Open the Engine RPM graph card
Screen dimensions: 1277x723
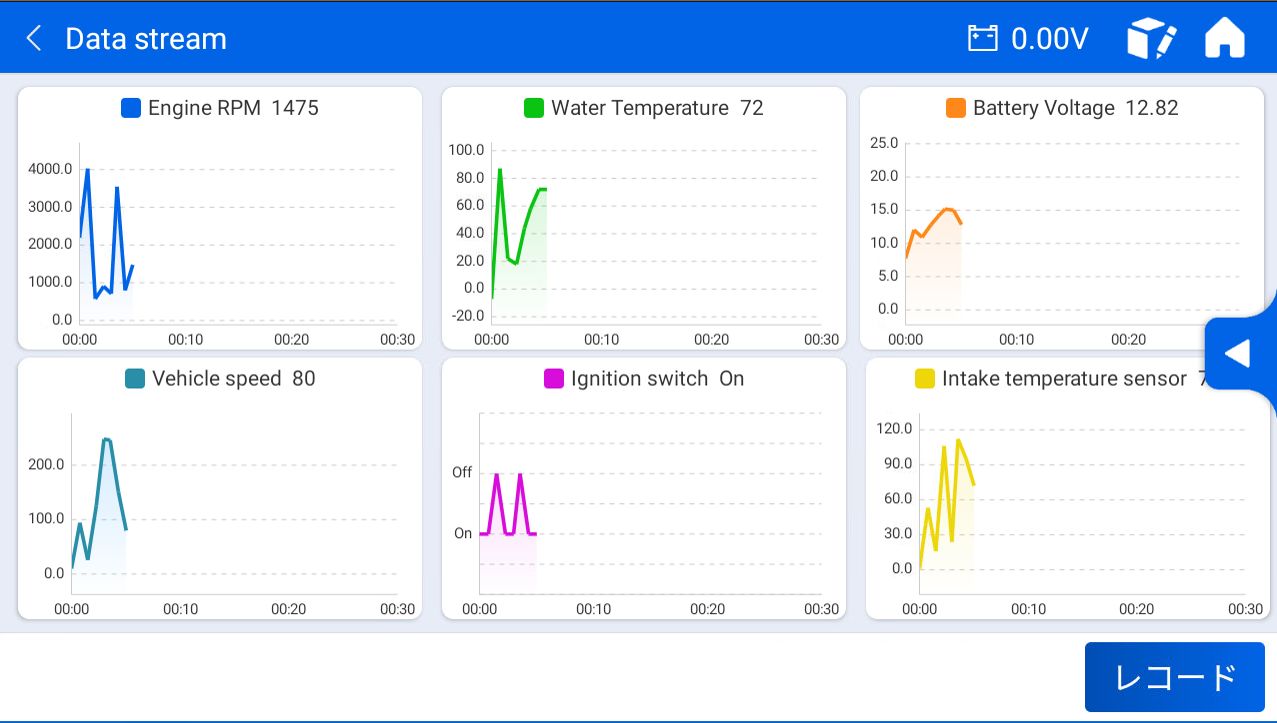220,218
